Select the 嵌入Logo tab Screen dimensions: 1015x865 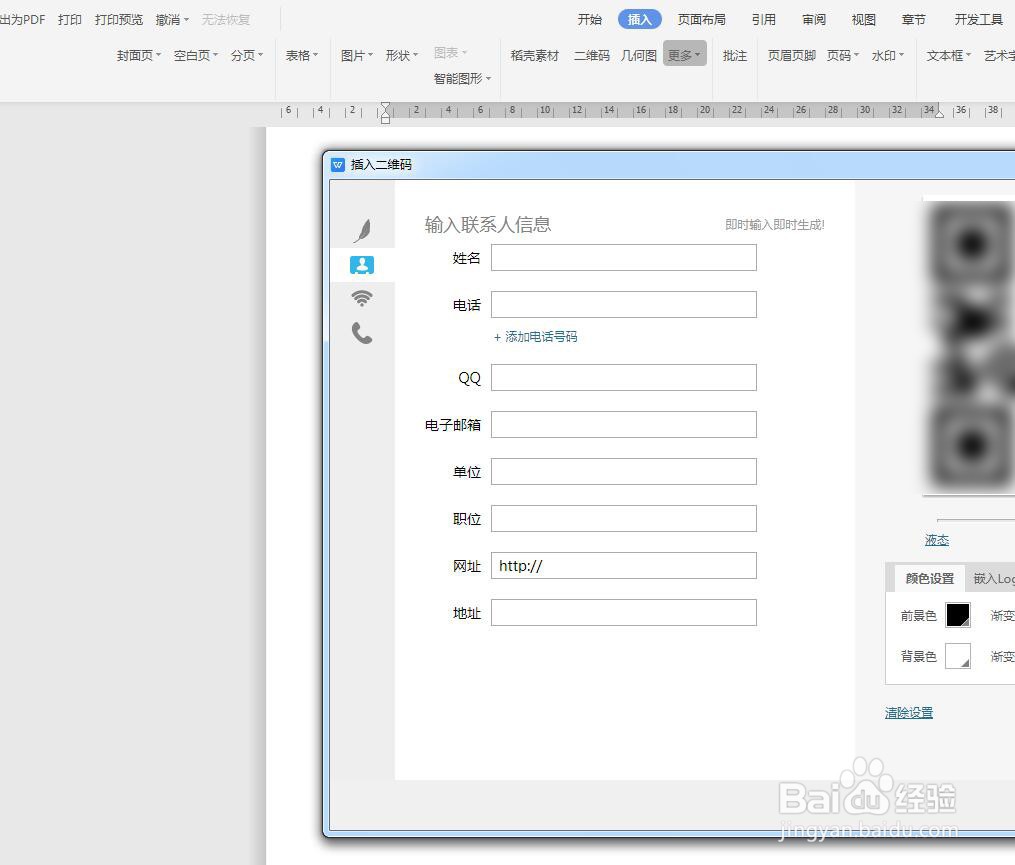pos(993,578)
